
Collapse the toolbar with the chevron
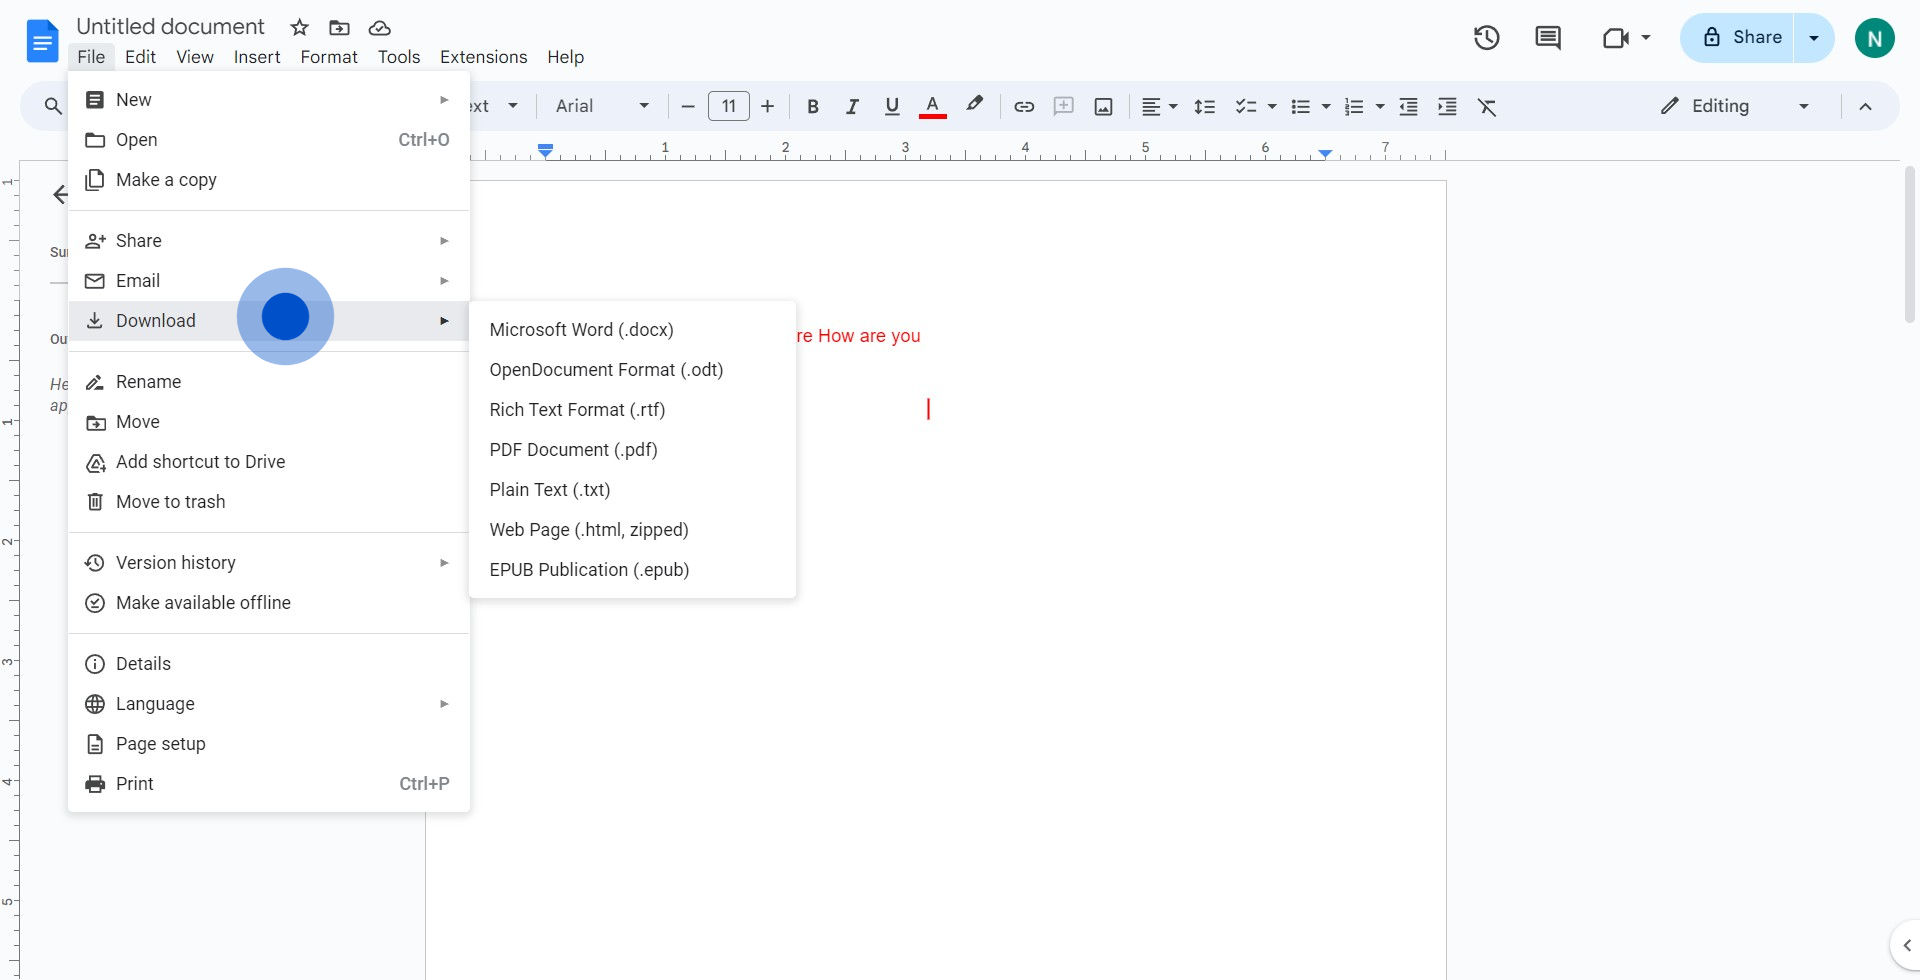[1866, 106]
